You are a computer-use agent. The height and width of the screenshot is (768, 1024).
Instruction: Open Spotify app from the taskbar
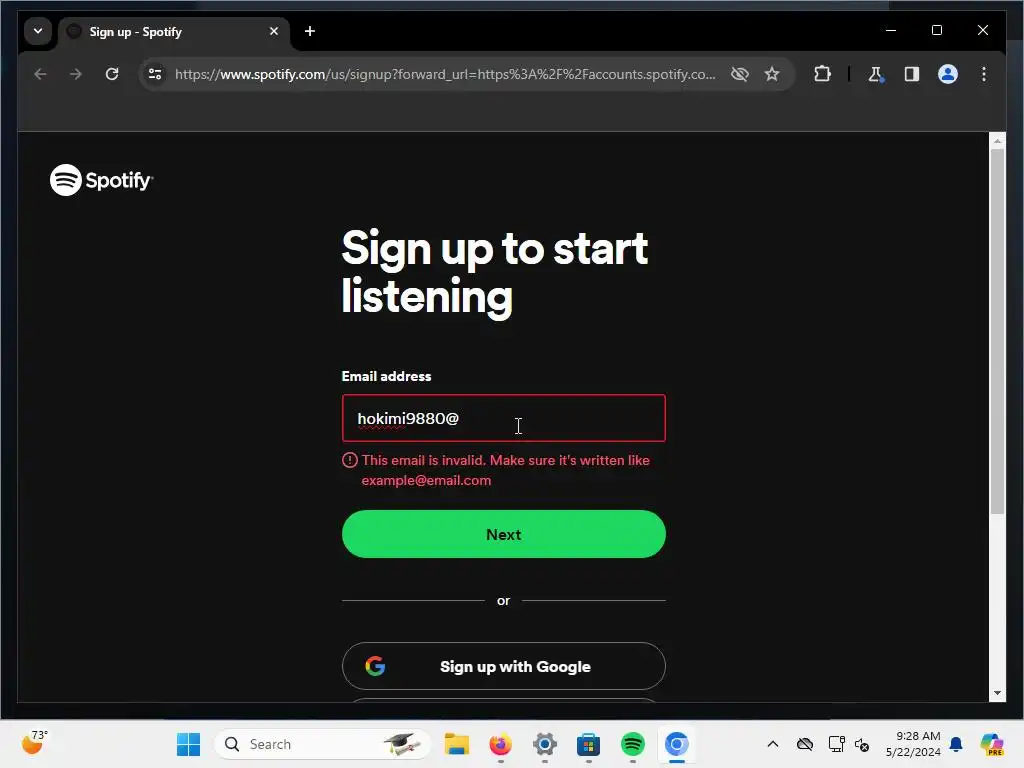pos(632,744)
